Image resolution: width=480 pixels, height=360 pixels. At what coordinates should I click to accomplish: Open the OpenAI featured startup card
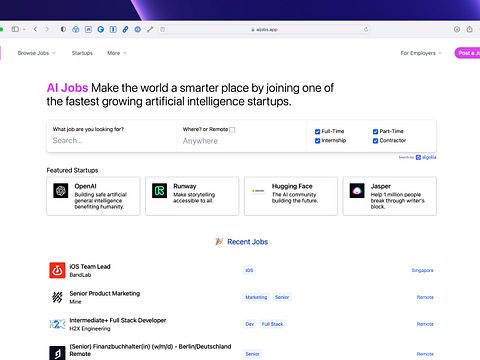click(93, 196)
